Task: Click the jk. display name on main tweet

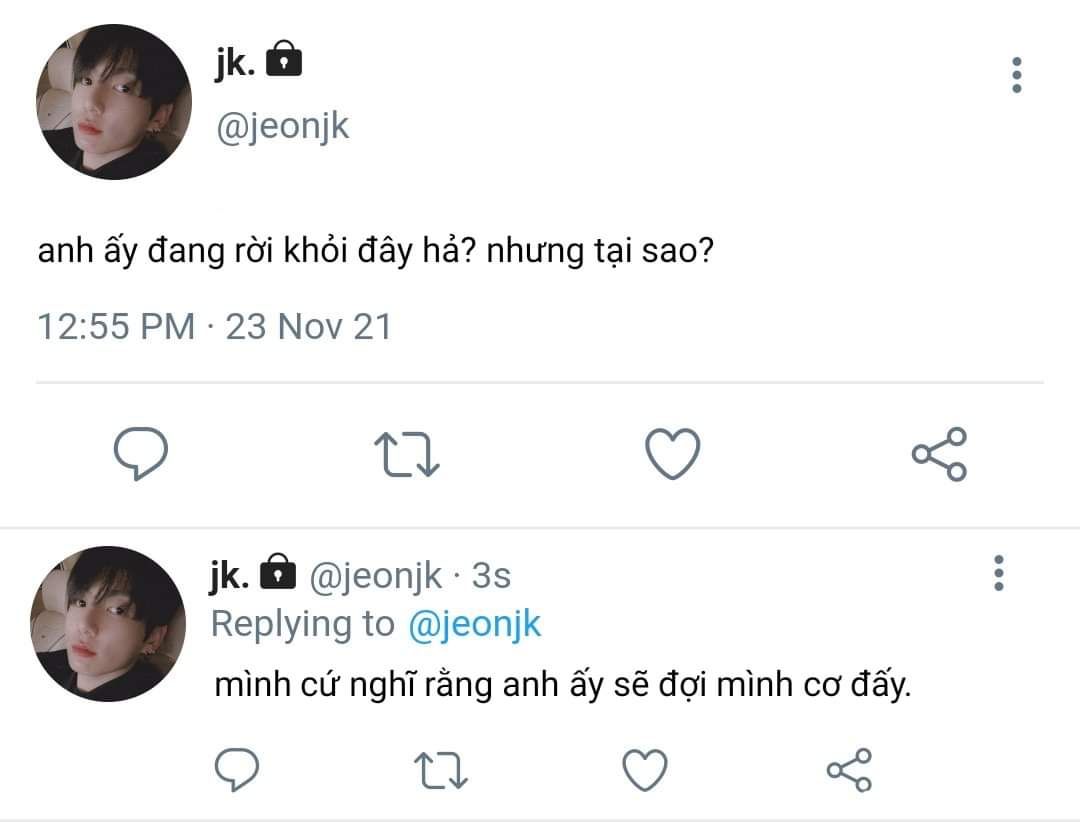Action: [x=235, y=63]
